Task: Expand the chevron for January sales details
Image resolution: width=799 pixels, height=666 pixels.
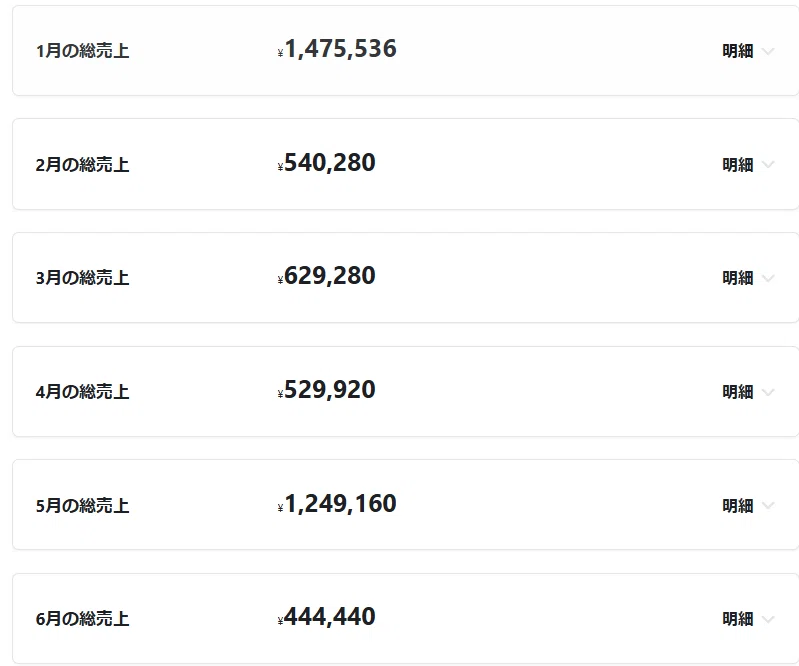Action: [x=768, y=51]
